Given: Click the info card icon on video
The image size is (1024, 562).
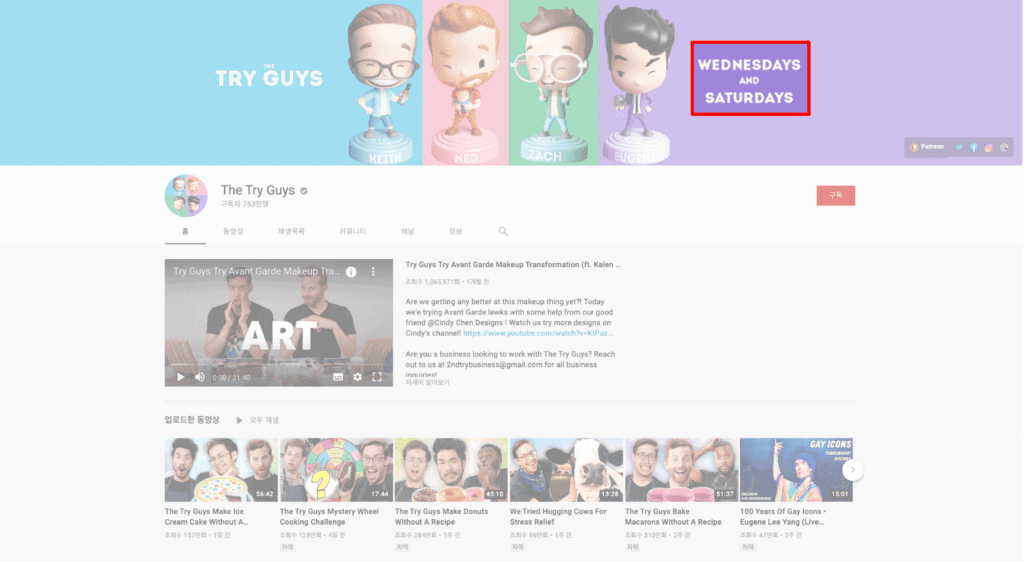Looking at the screenshot, I should click(x=351, y=272).
